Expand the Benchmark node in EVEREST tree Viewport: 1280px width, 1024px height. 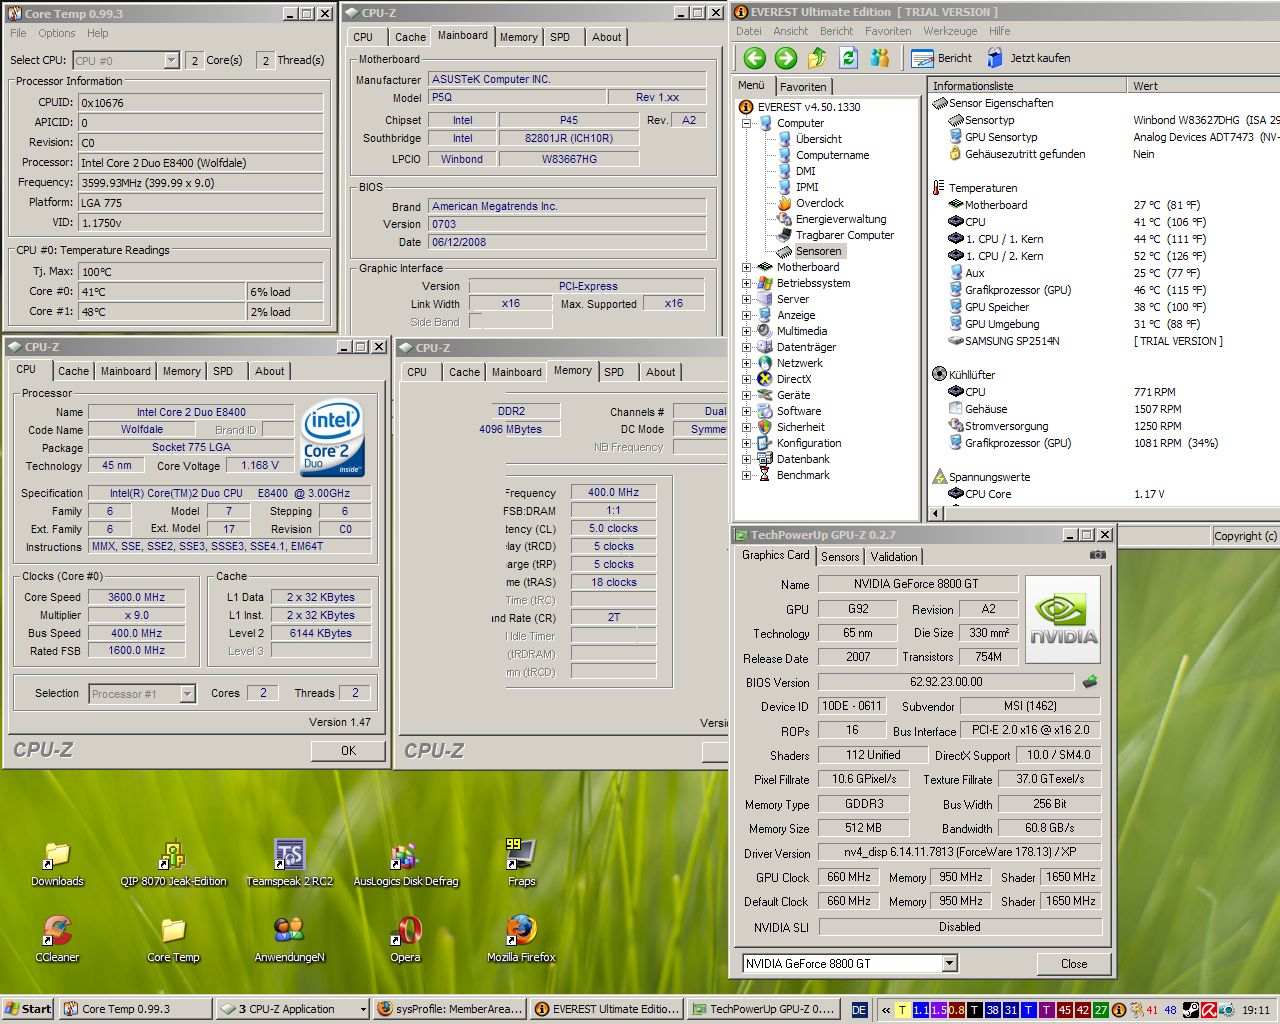746,475
